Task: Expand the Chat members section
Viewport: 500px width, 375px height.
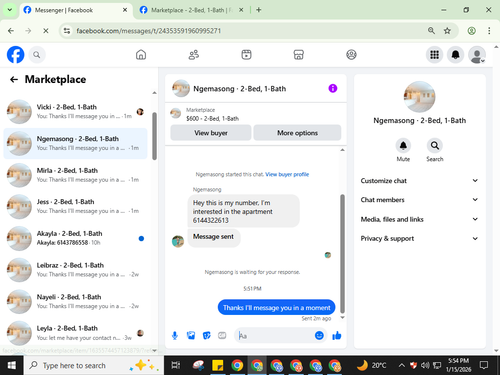Action: tap(419, 200)
